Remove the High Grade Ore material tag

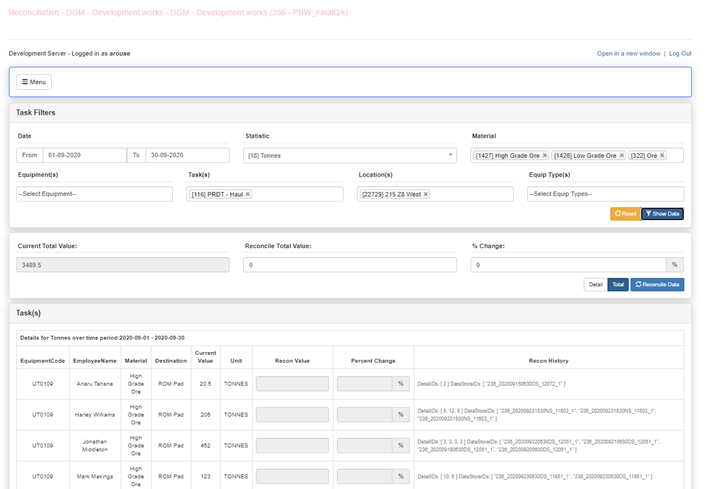[x=545, y=155]
